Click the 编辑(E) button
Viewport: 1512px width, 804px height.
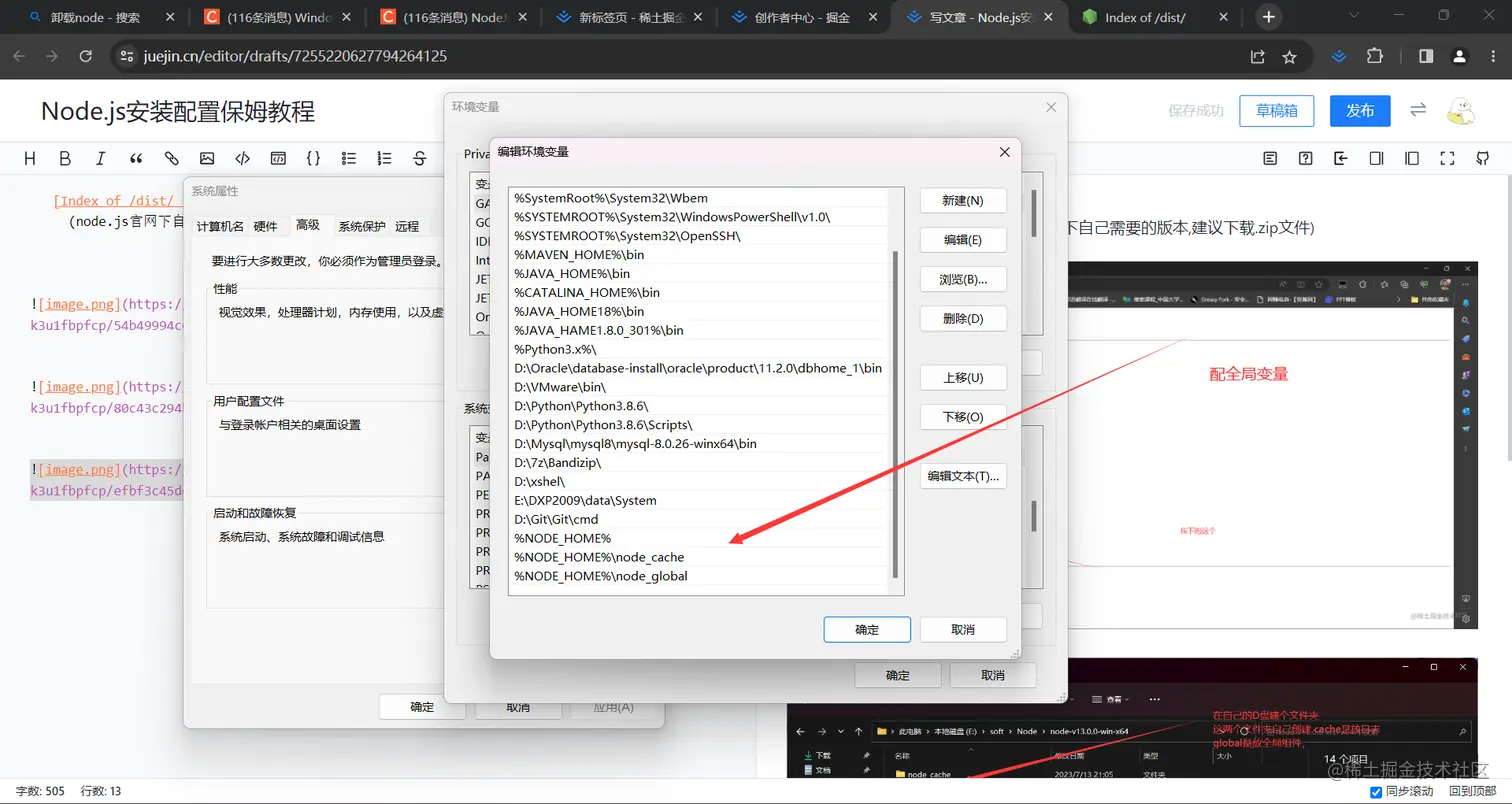click(x=963, y=240)
